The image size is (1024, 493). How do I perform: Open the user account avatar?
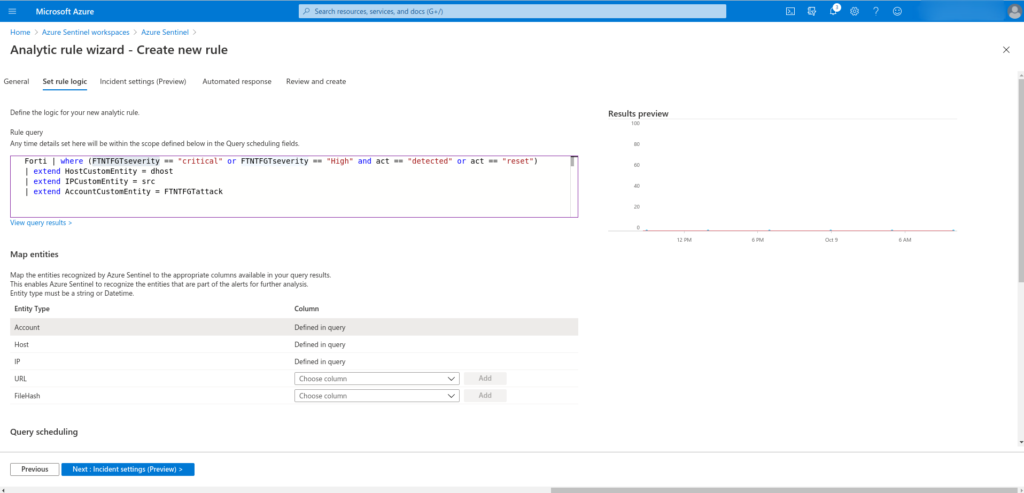click(x=1013, y=11)
